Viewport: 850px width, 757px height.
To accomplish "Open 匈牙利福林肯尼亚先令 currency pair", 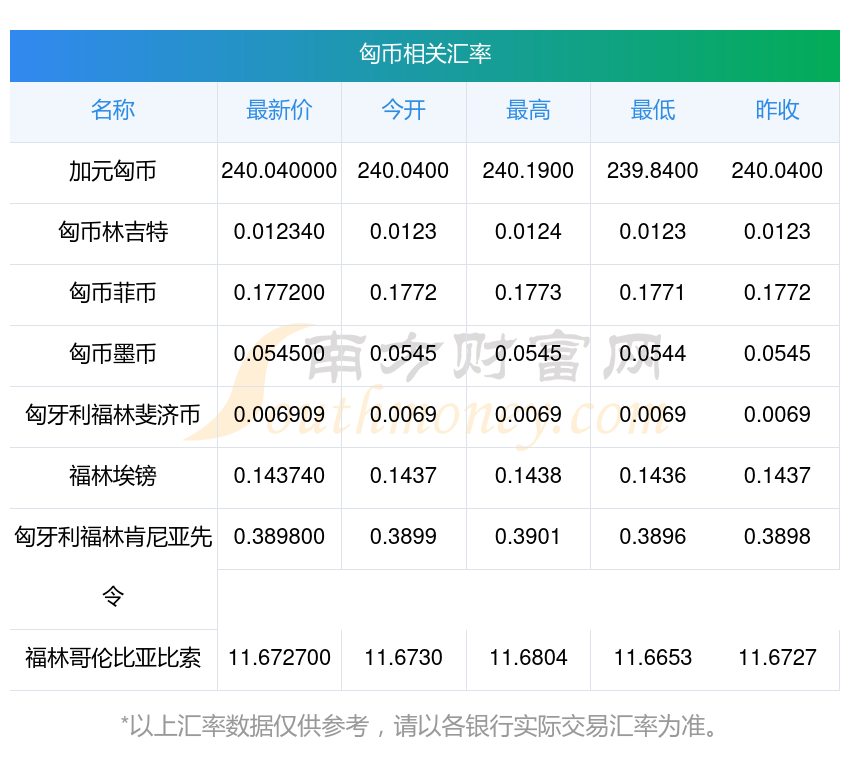I will [113, 539].
